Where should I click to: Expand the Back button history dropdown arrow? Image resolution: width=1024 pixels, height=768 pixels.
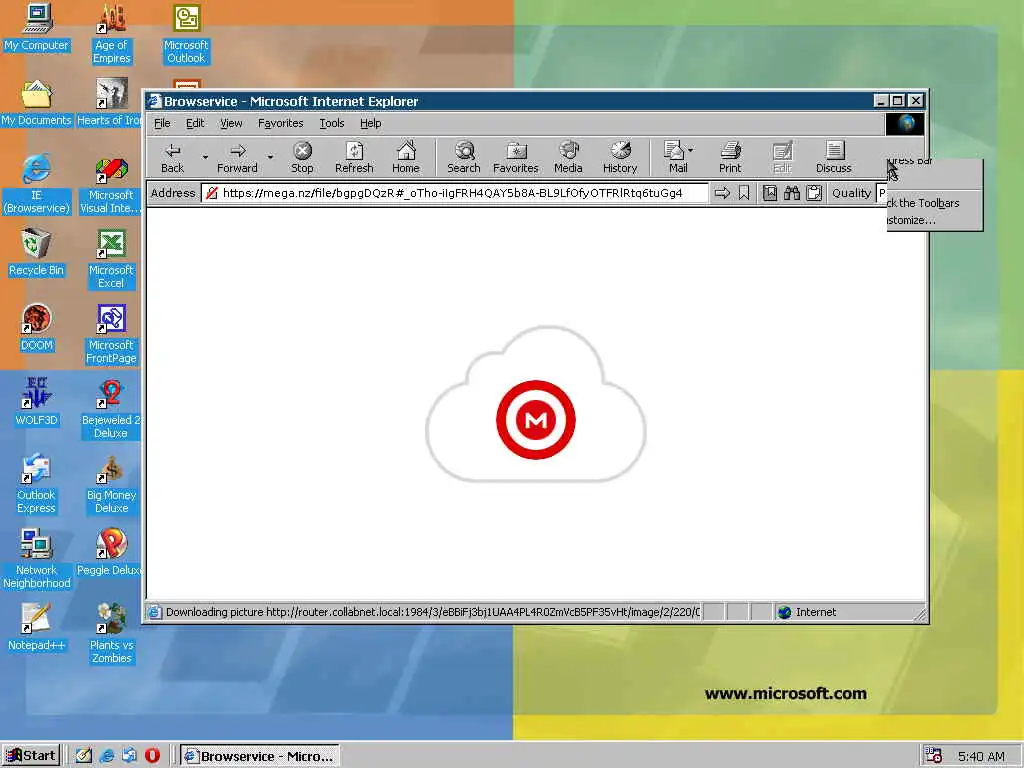(x=205, y=157)
